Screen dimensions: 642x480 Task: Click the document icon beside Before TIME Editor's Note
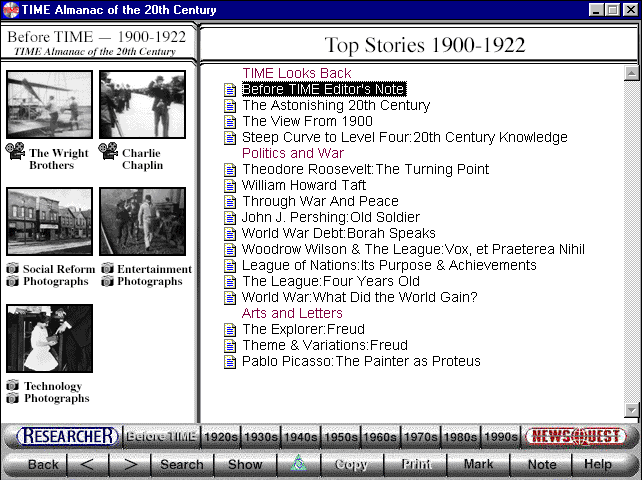click(230, 90)
